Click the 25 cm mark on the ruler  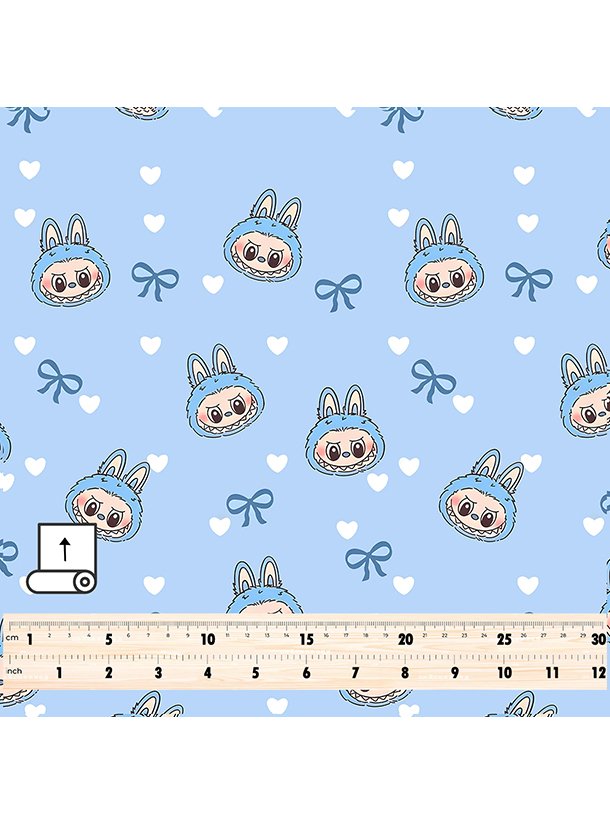click(503, 639)
